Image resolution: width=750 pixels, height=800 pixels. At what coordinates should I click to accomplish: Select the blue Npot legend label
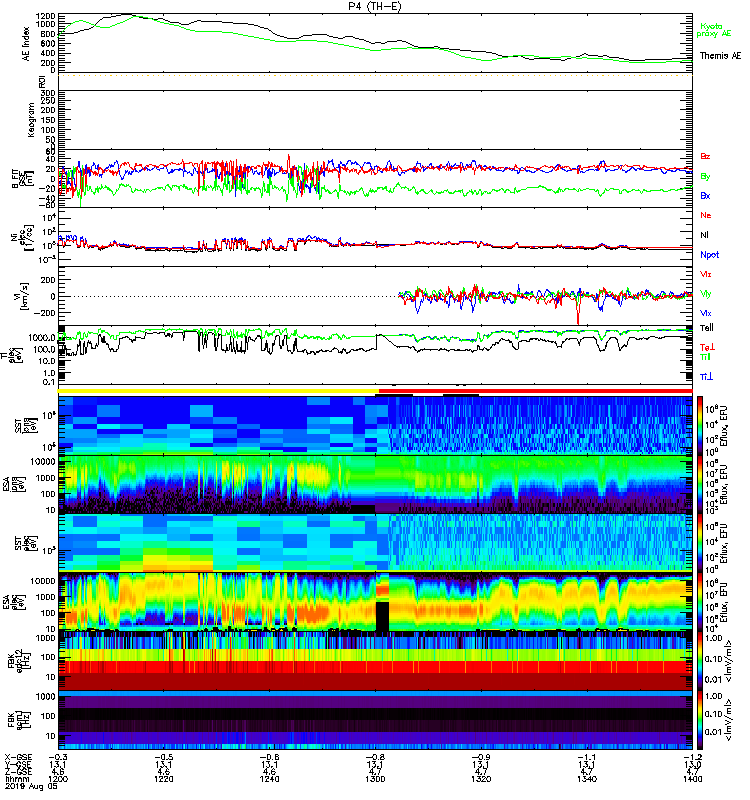click(710, 255)
